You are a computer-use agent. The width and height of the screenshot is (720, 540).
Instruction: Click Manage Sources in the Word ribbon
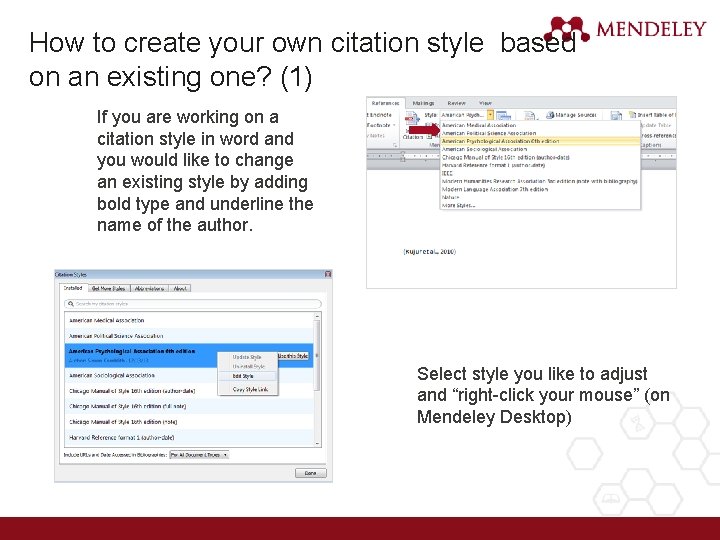(571, 115)
